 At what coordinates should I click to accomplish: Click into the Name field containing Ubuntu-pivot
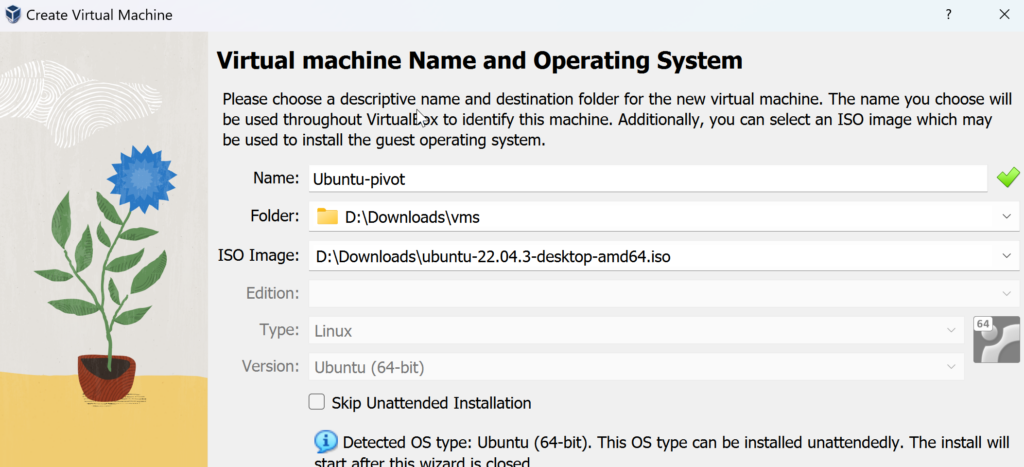[x=648, y=178]
